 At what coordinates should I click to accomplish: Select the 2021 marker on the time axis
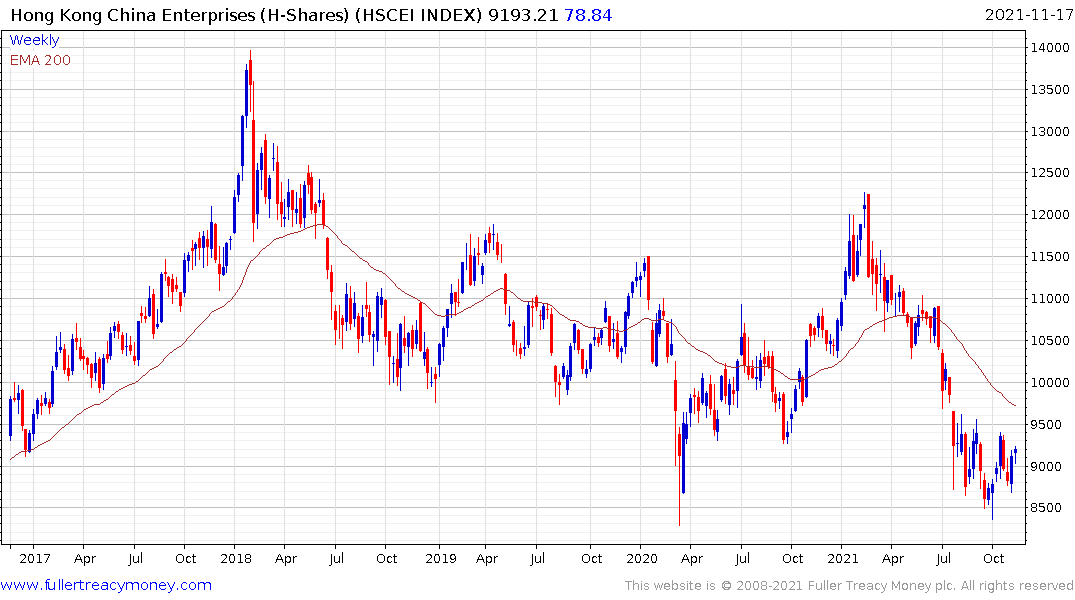[x=846, y=558]
